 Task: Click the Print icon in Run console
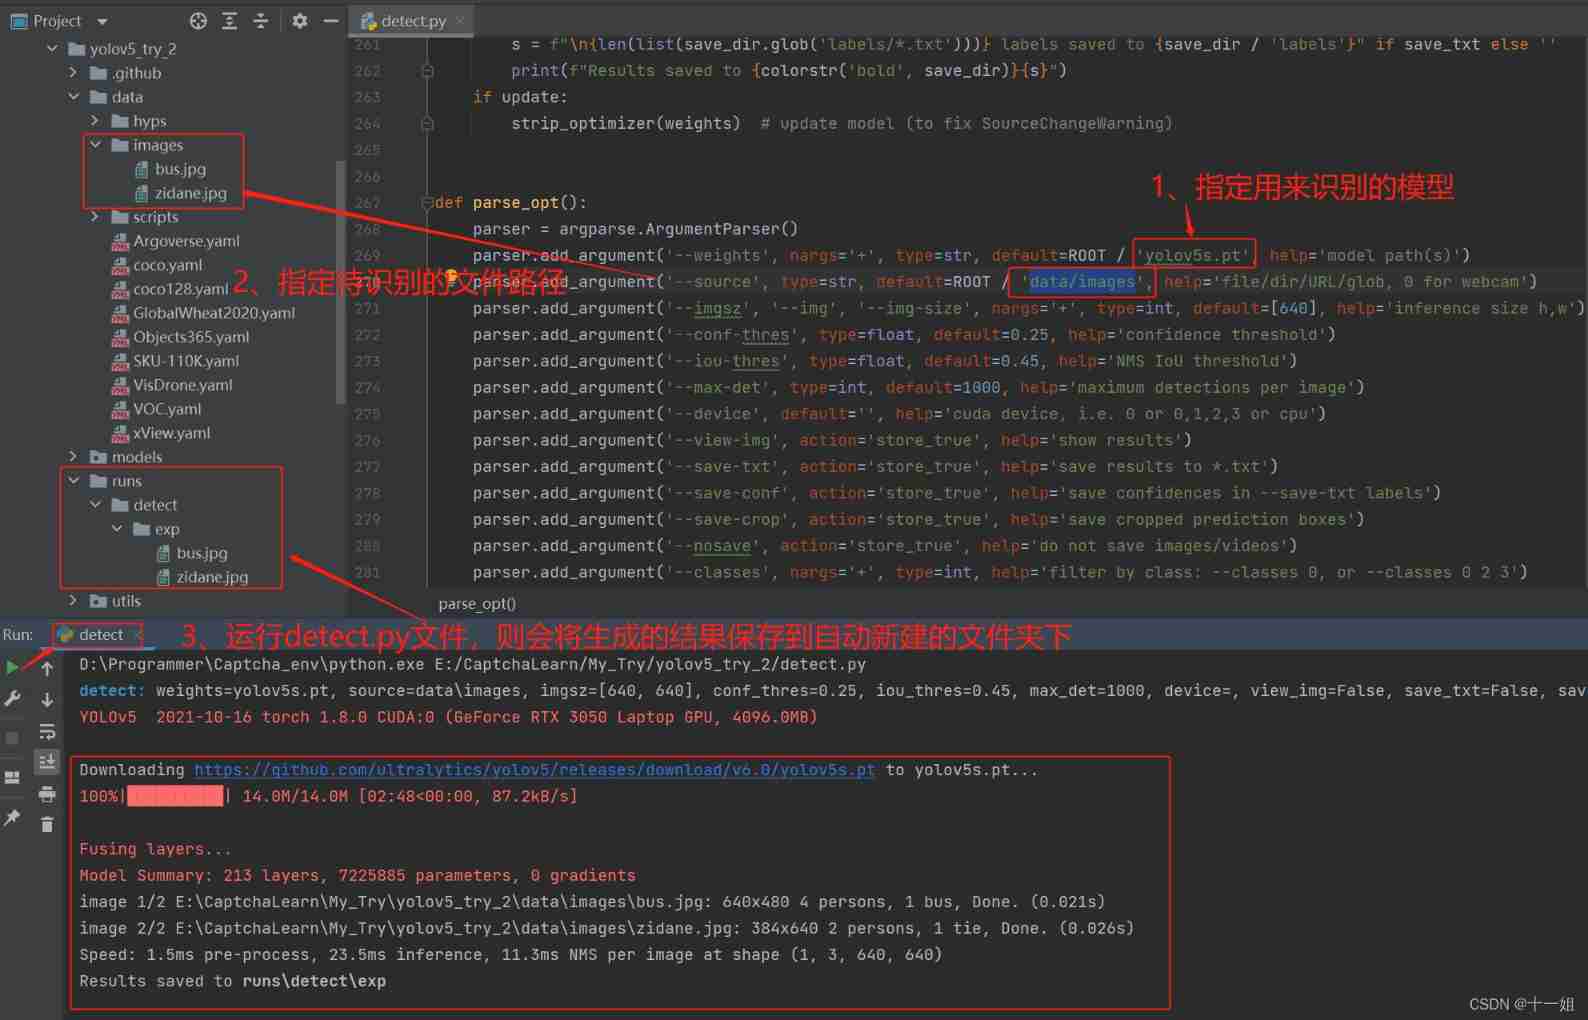coord(47,794)
